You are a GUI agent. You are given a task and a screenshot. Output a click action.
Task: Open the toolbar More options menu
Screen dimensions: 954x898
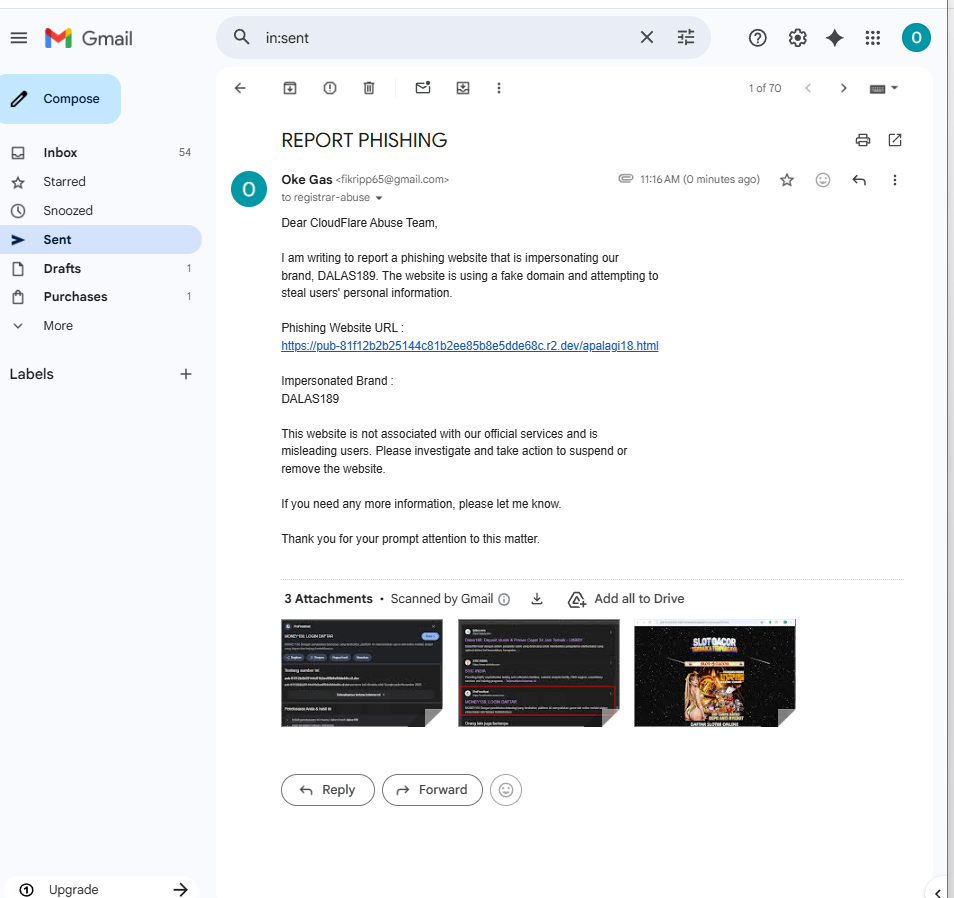click(x=499, y=88)
